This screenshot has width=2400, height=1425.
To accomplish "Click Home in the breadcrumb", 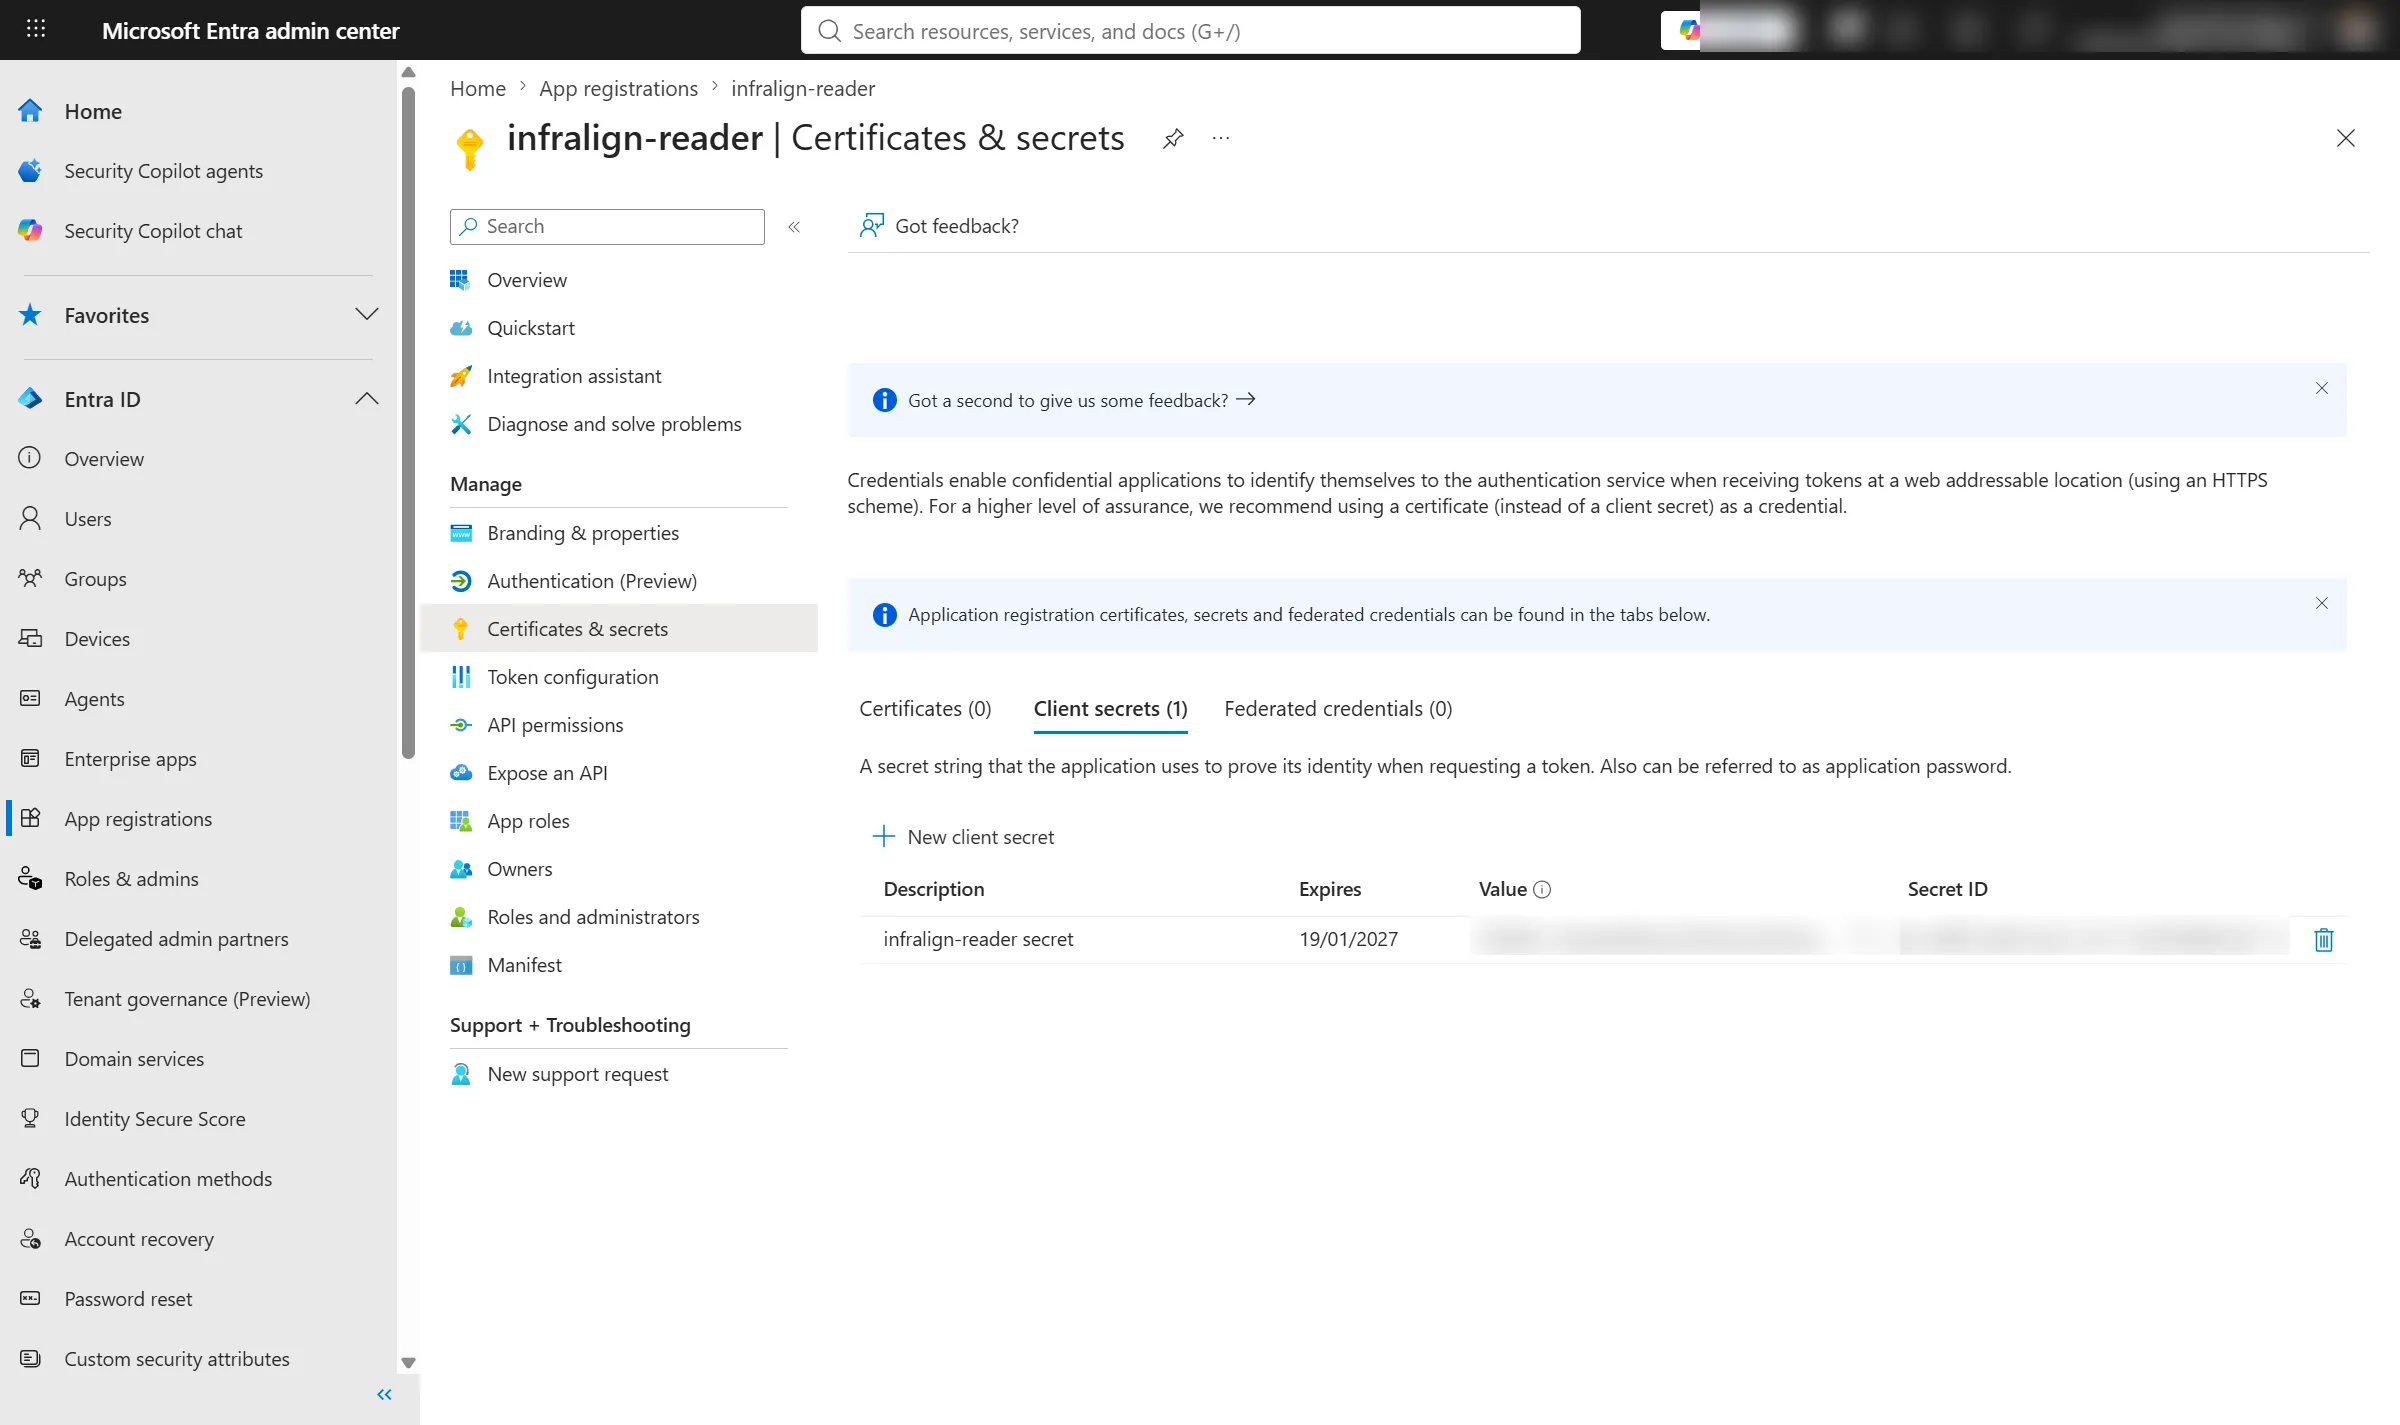I will point(478,89).
